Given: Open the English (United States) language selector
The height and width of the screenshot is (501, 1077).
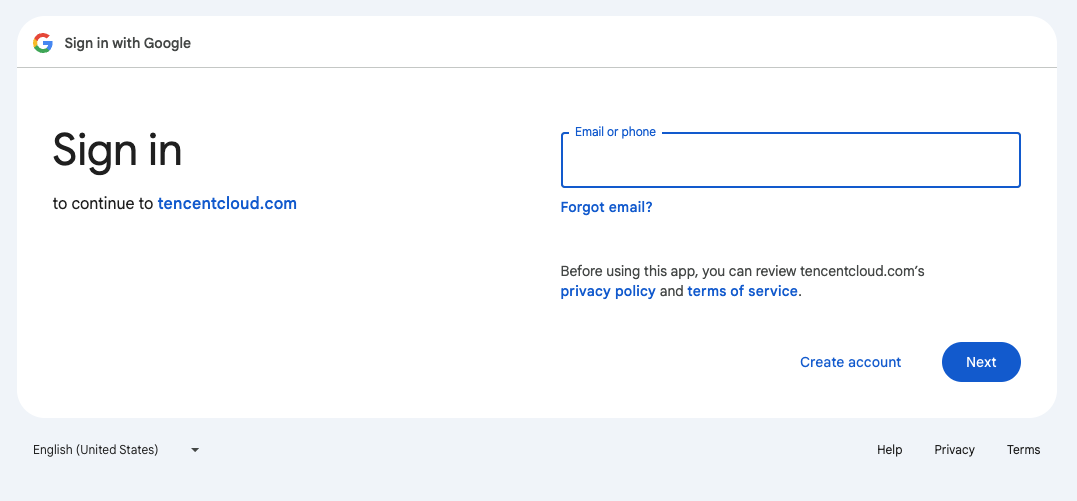Looking at the screenshot, I should 96,450.
